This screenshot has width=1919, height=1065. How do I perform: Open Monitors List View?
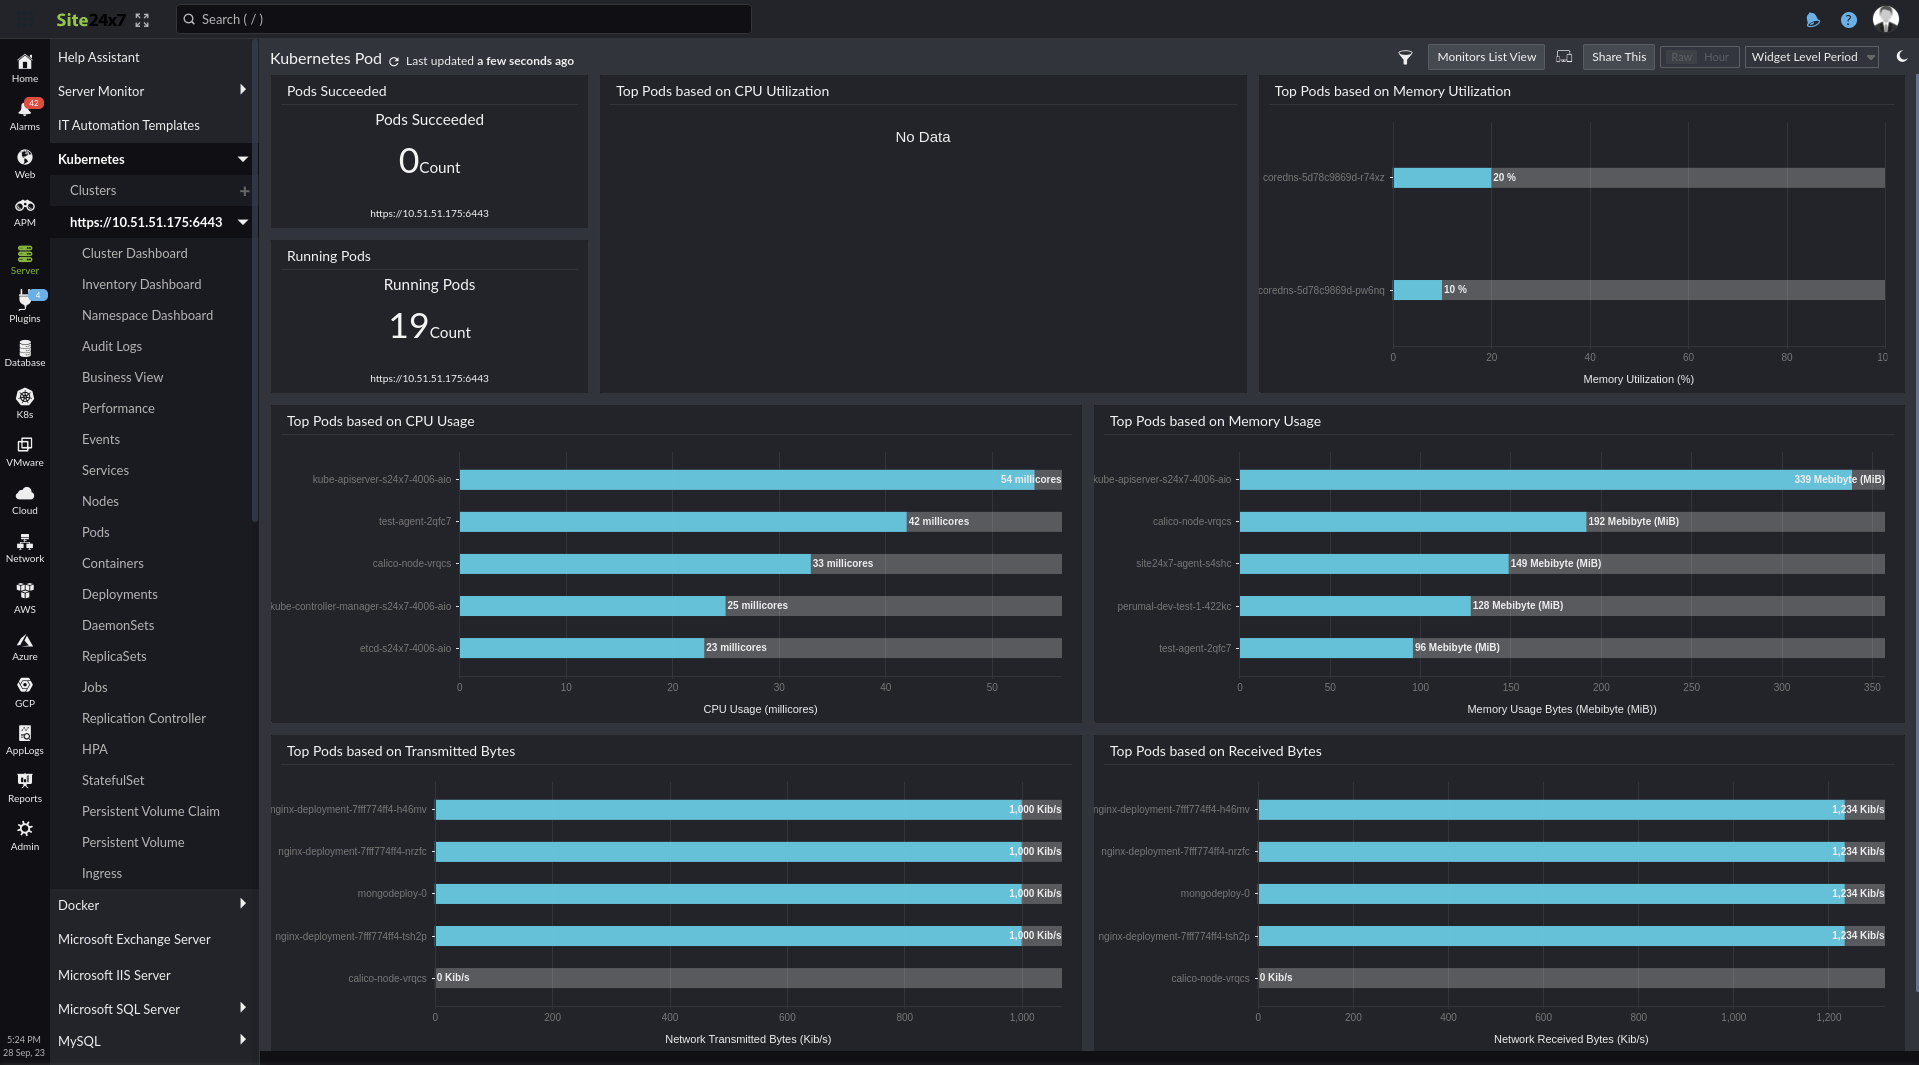(x=1486, y=57)
